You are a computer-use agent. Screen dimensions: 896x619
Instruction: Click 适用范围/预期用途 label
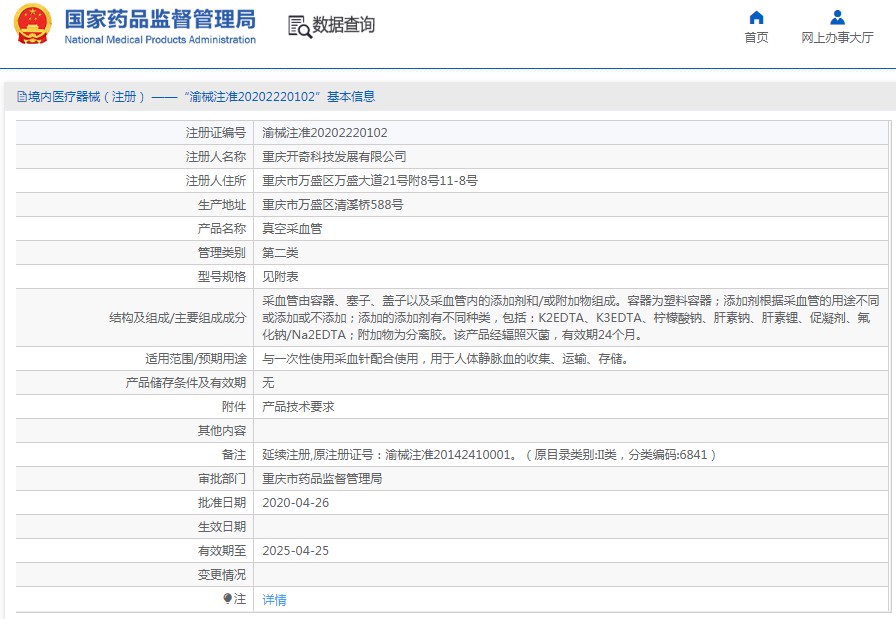click(195, 359)
